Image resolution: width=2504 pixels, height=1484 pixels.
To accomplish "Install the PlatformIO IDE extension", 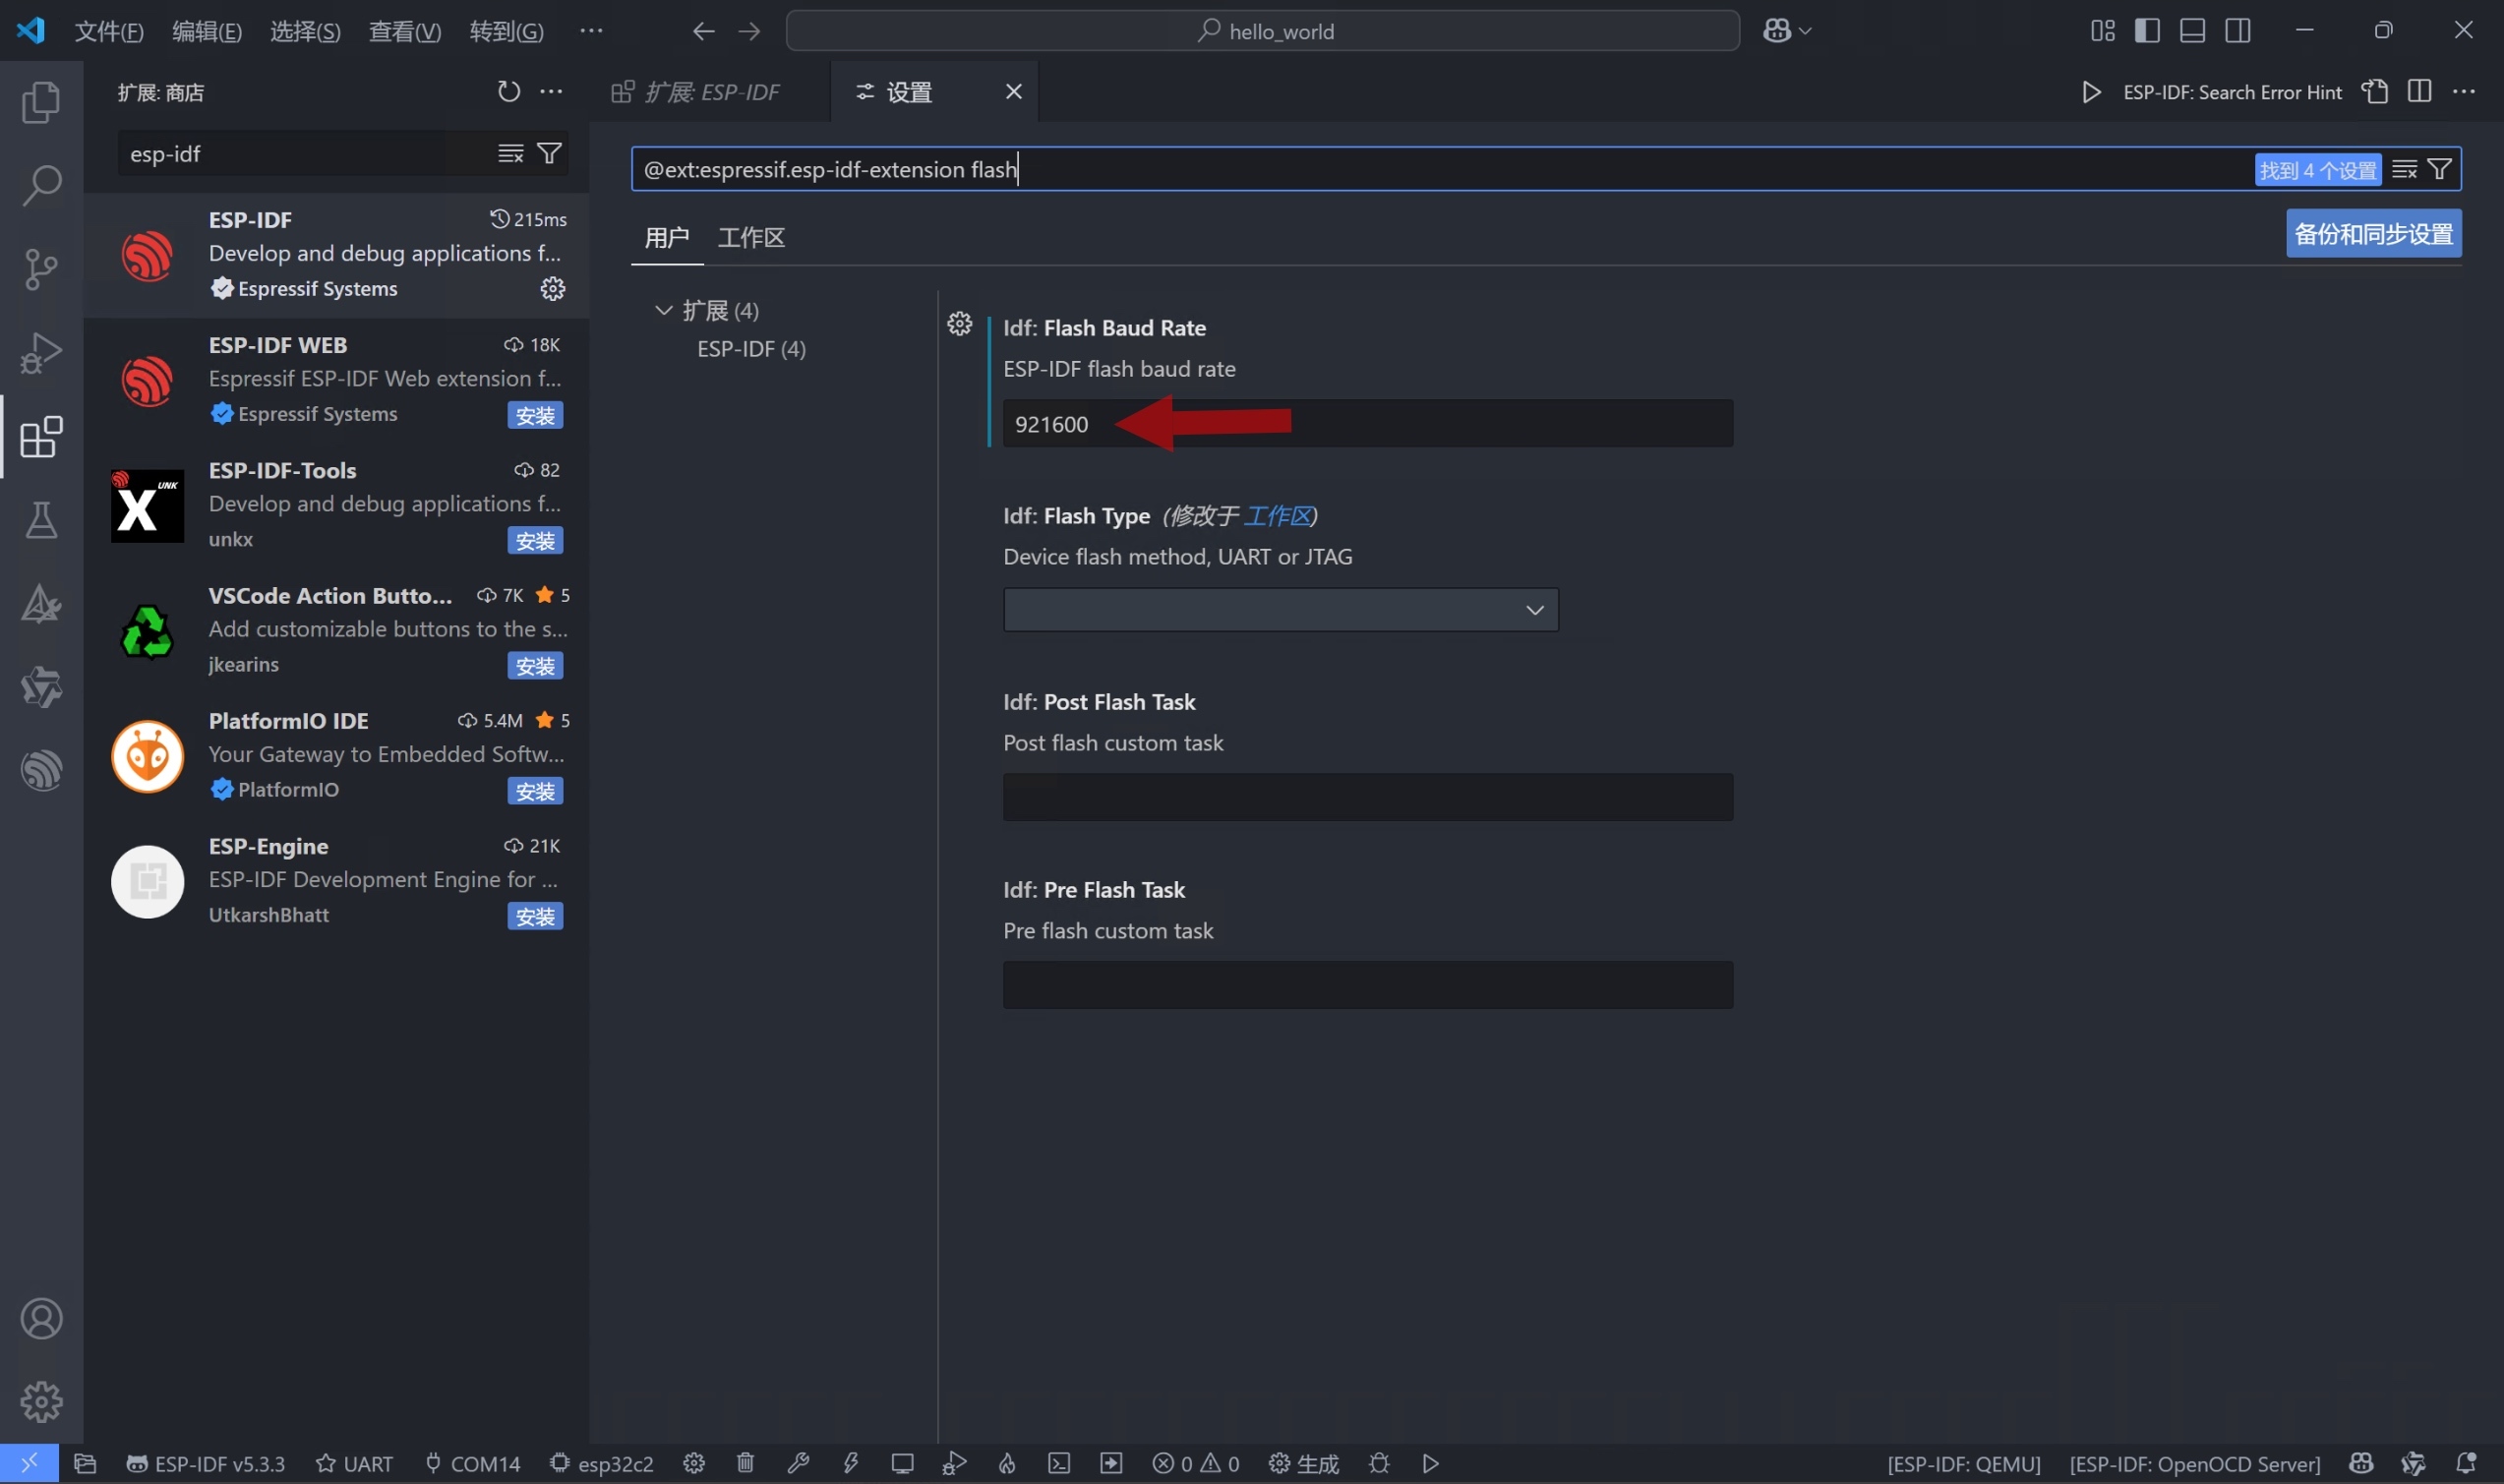I will coord(535,791).
